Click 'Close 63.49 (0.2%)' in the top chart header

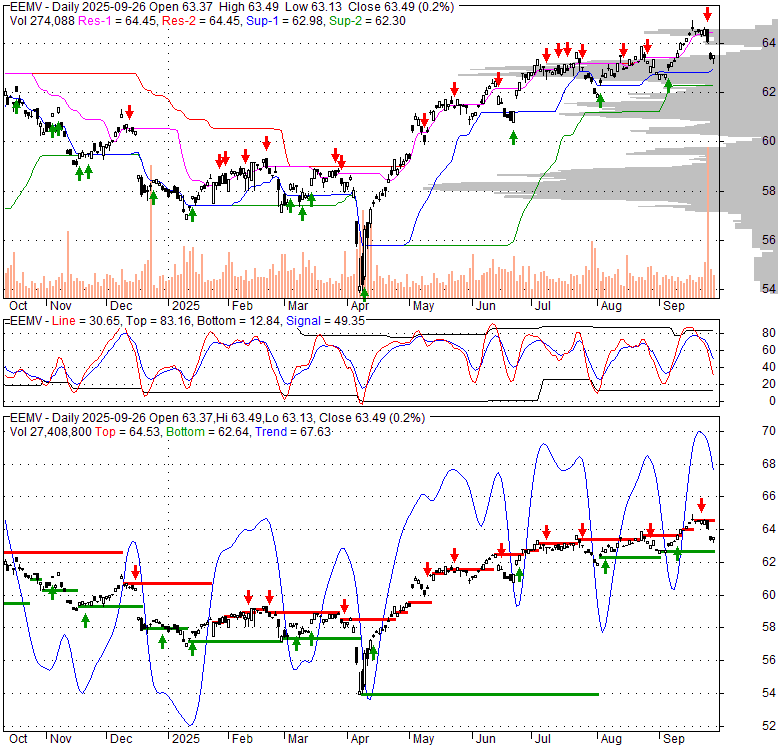[401, 7]
